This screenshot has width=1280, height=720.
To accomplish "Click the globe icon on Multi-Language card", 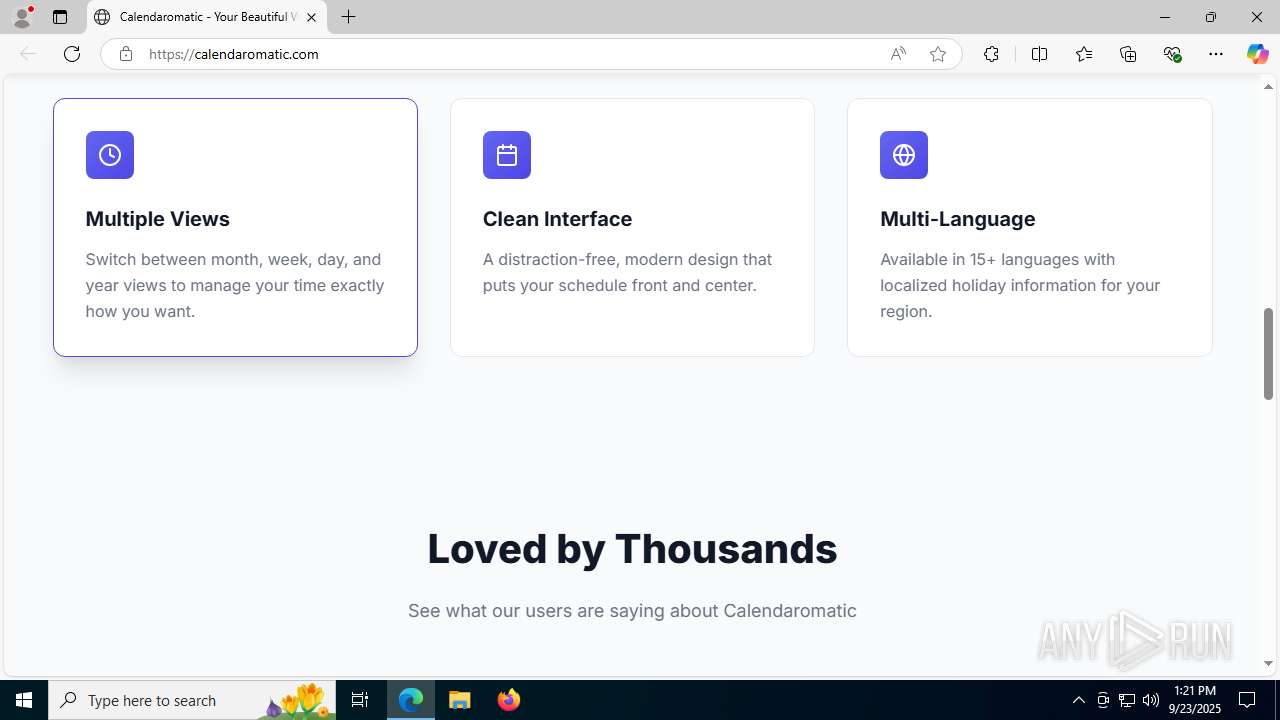I will [x=904, y=155].
